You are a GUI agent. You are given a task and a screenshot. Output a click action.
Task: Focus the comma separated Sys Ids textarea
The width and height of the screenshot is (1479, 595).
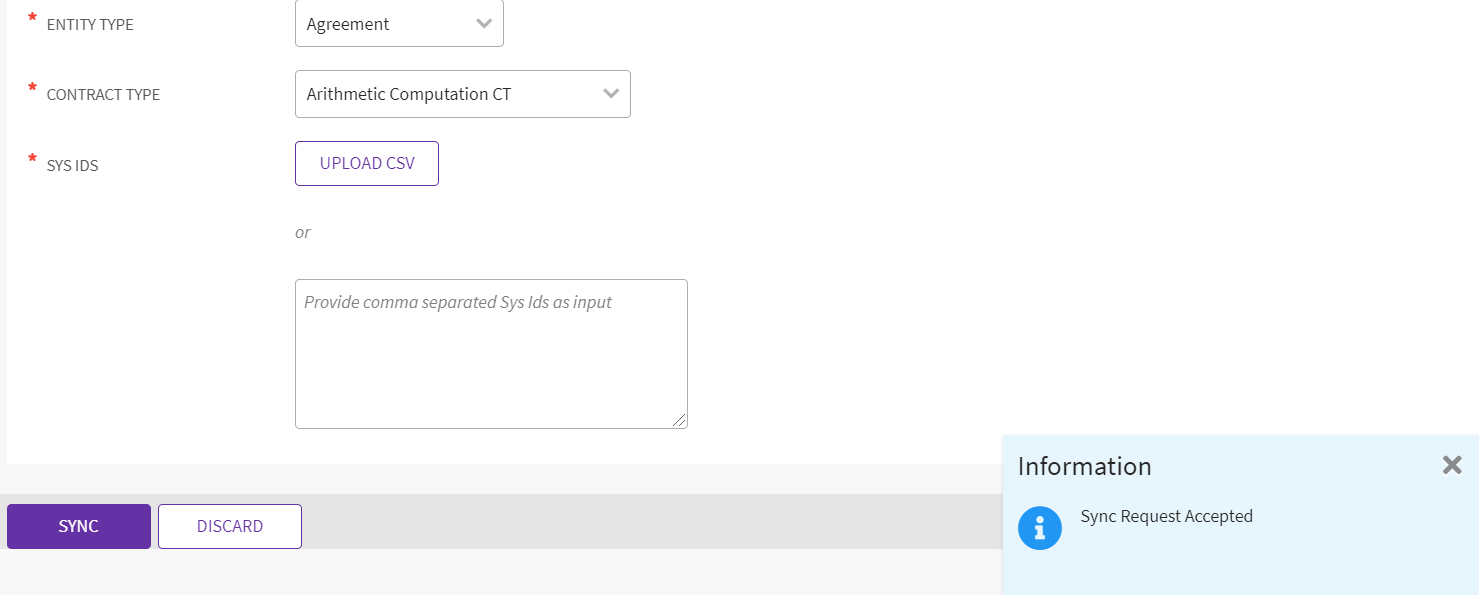point(491,354)
